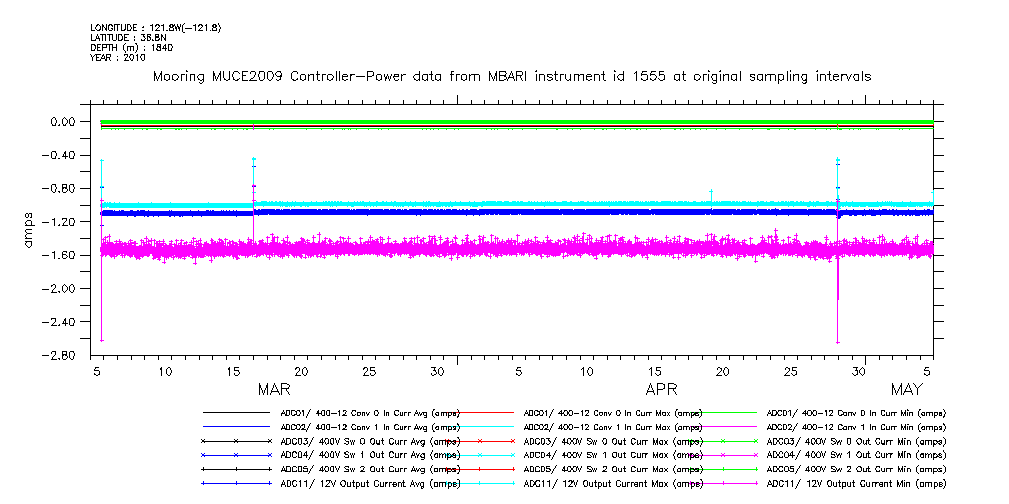Click the YEAR 2010 metadata text
This screenshot has width=1009, height=504.
pos(118,57)
